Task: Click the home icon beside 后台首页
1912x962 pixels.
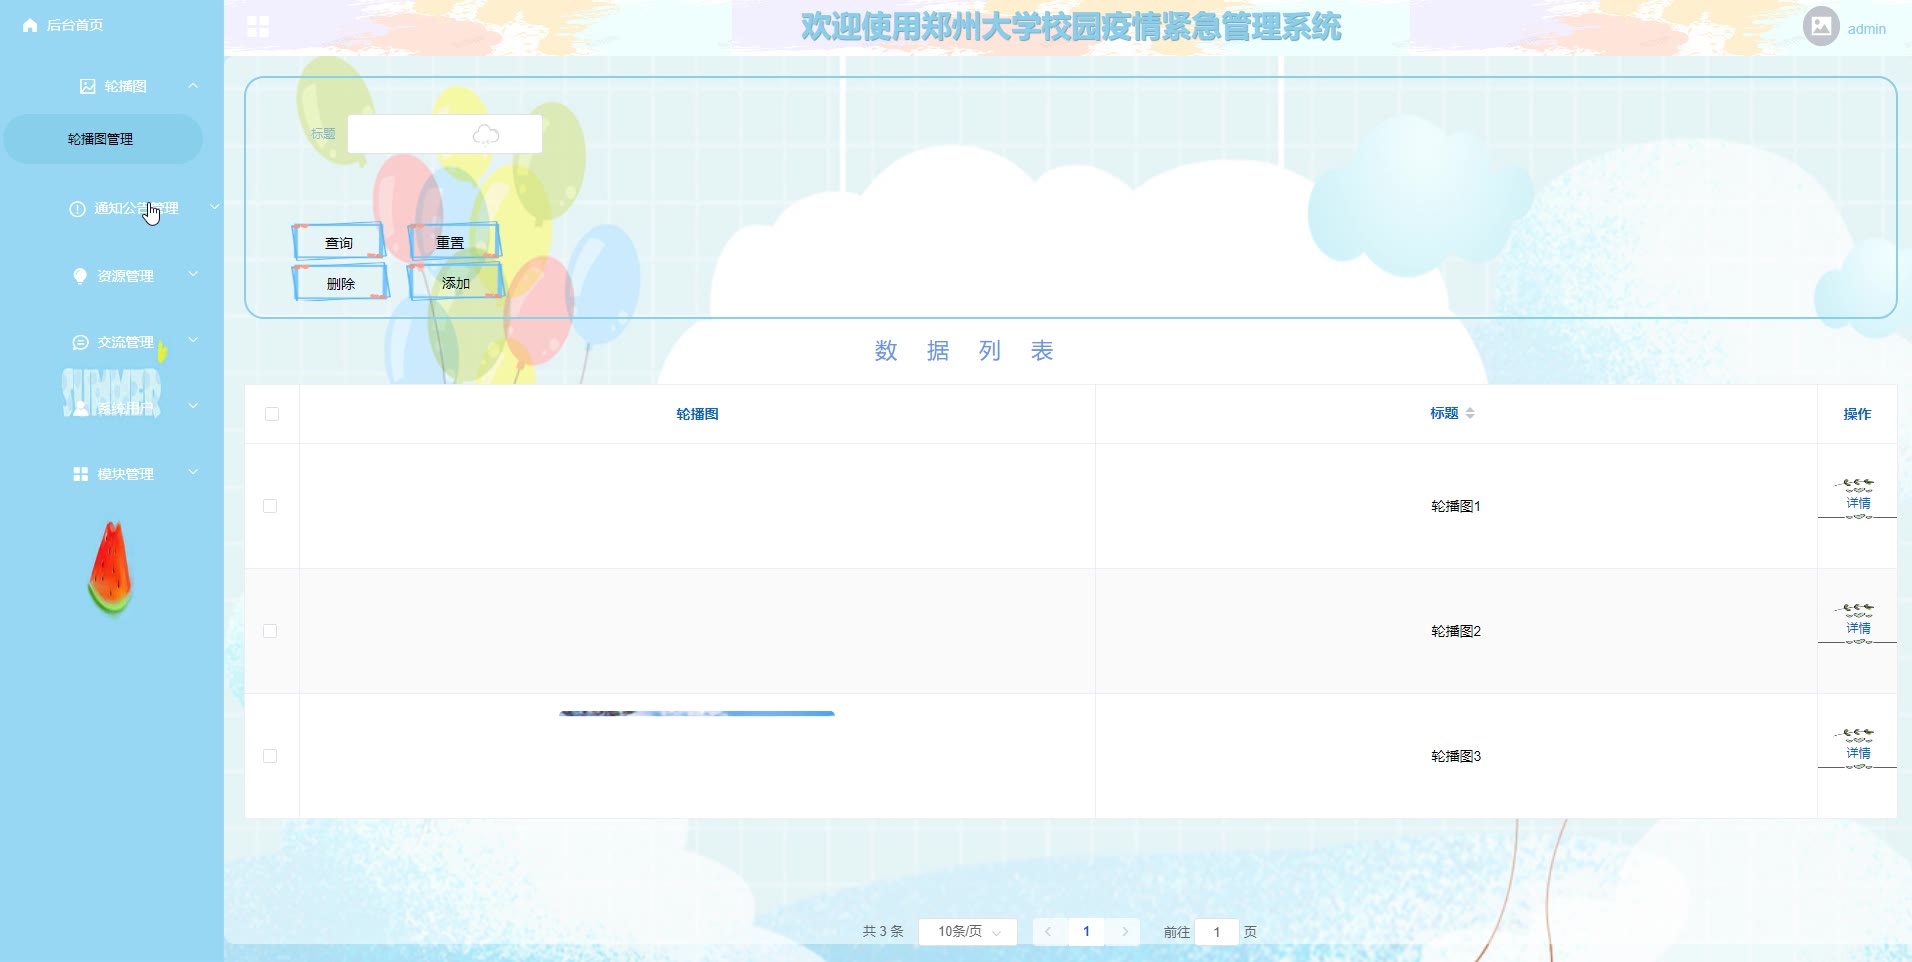Action: pos(30,25)
